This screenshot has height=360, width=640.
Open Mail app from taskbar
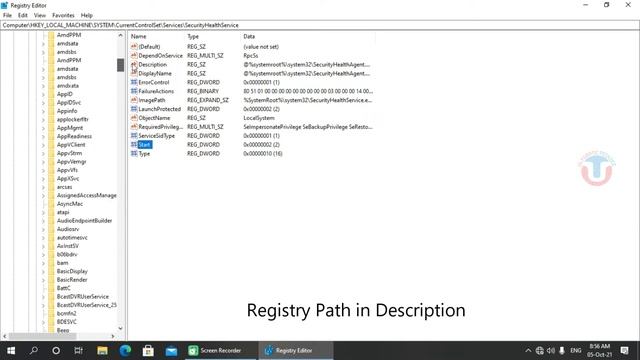171,351
